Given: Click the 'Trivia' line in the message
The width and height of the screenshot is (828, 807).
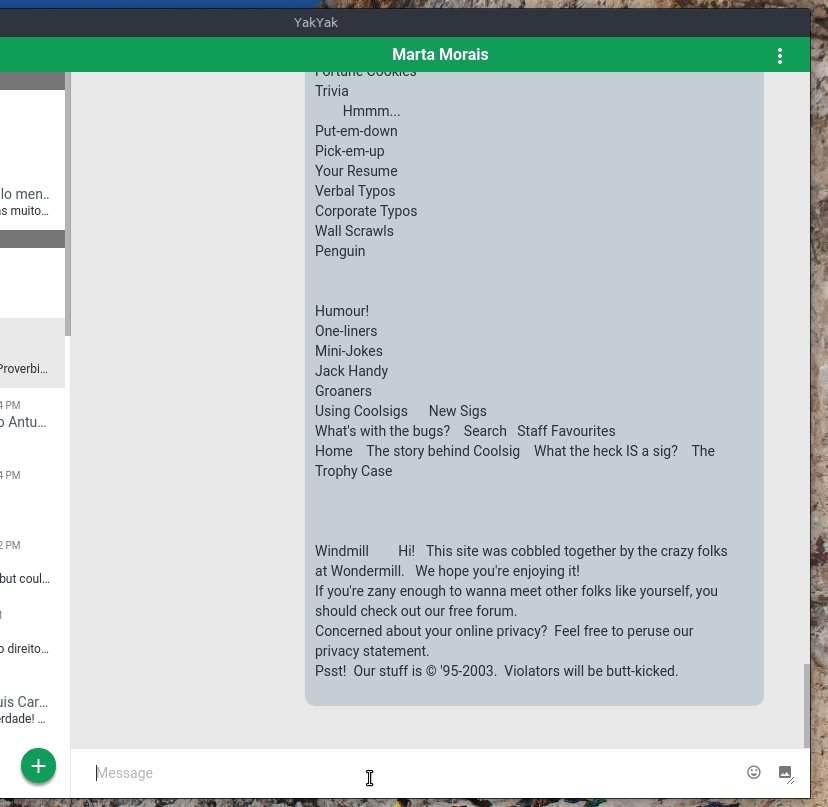Looking at the screenshot, I should point(332,91).
